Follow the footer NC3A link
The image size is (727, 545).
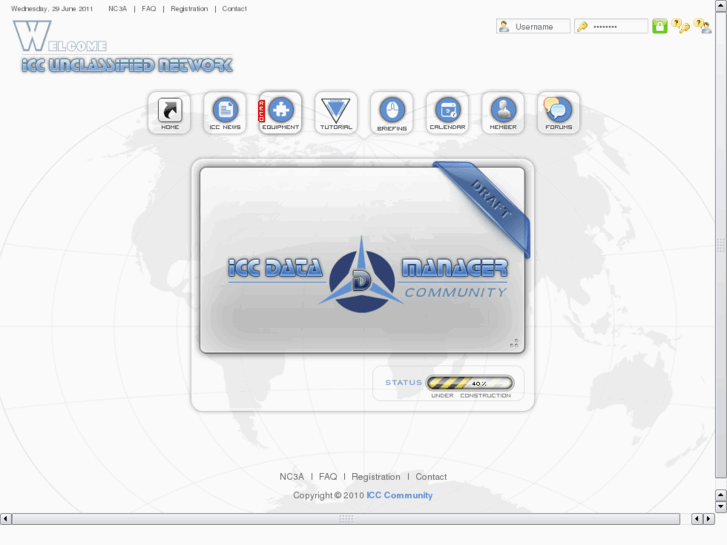292,477
